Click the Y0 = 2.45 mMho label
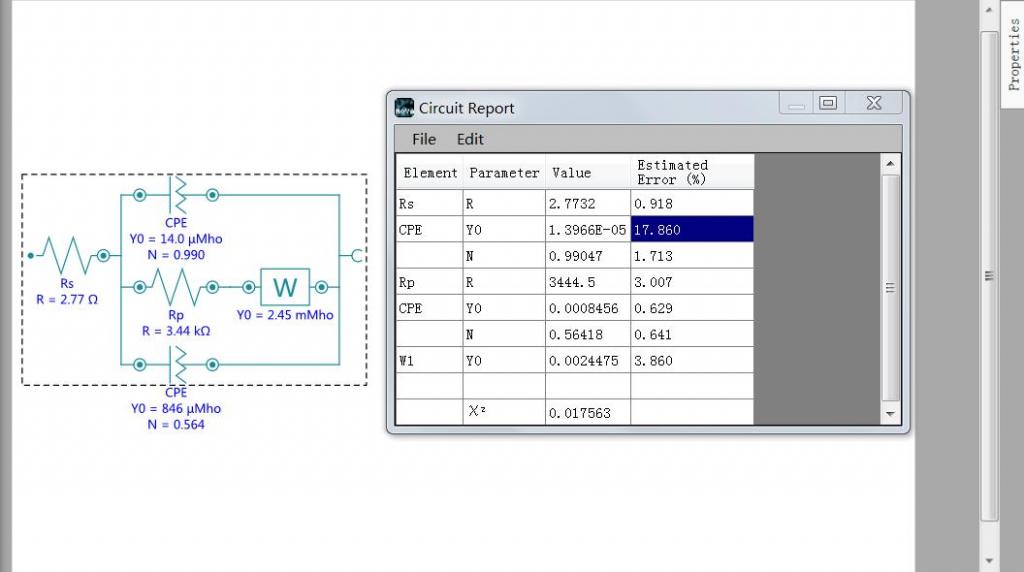Viewport: 1024px width, 572px height. click(x=285, y=315)
